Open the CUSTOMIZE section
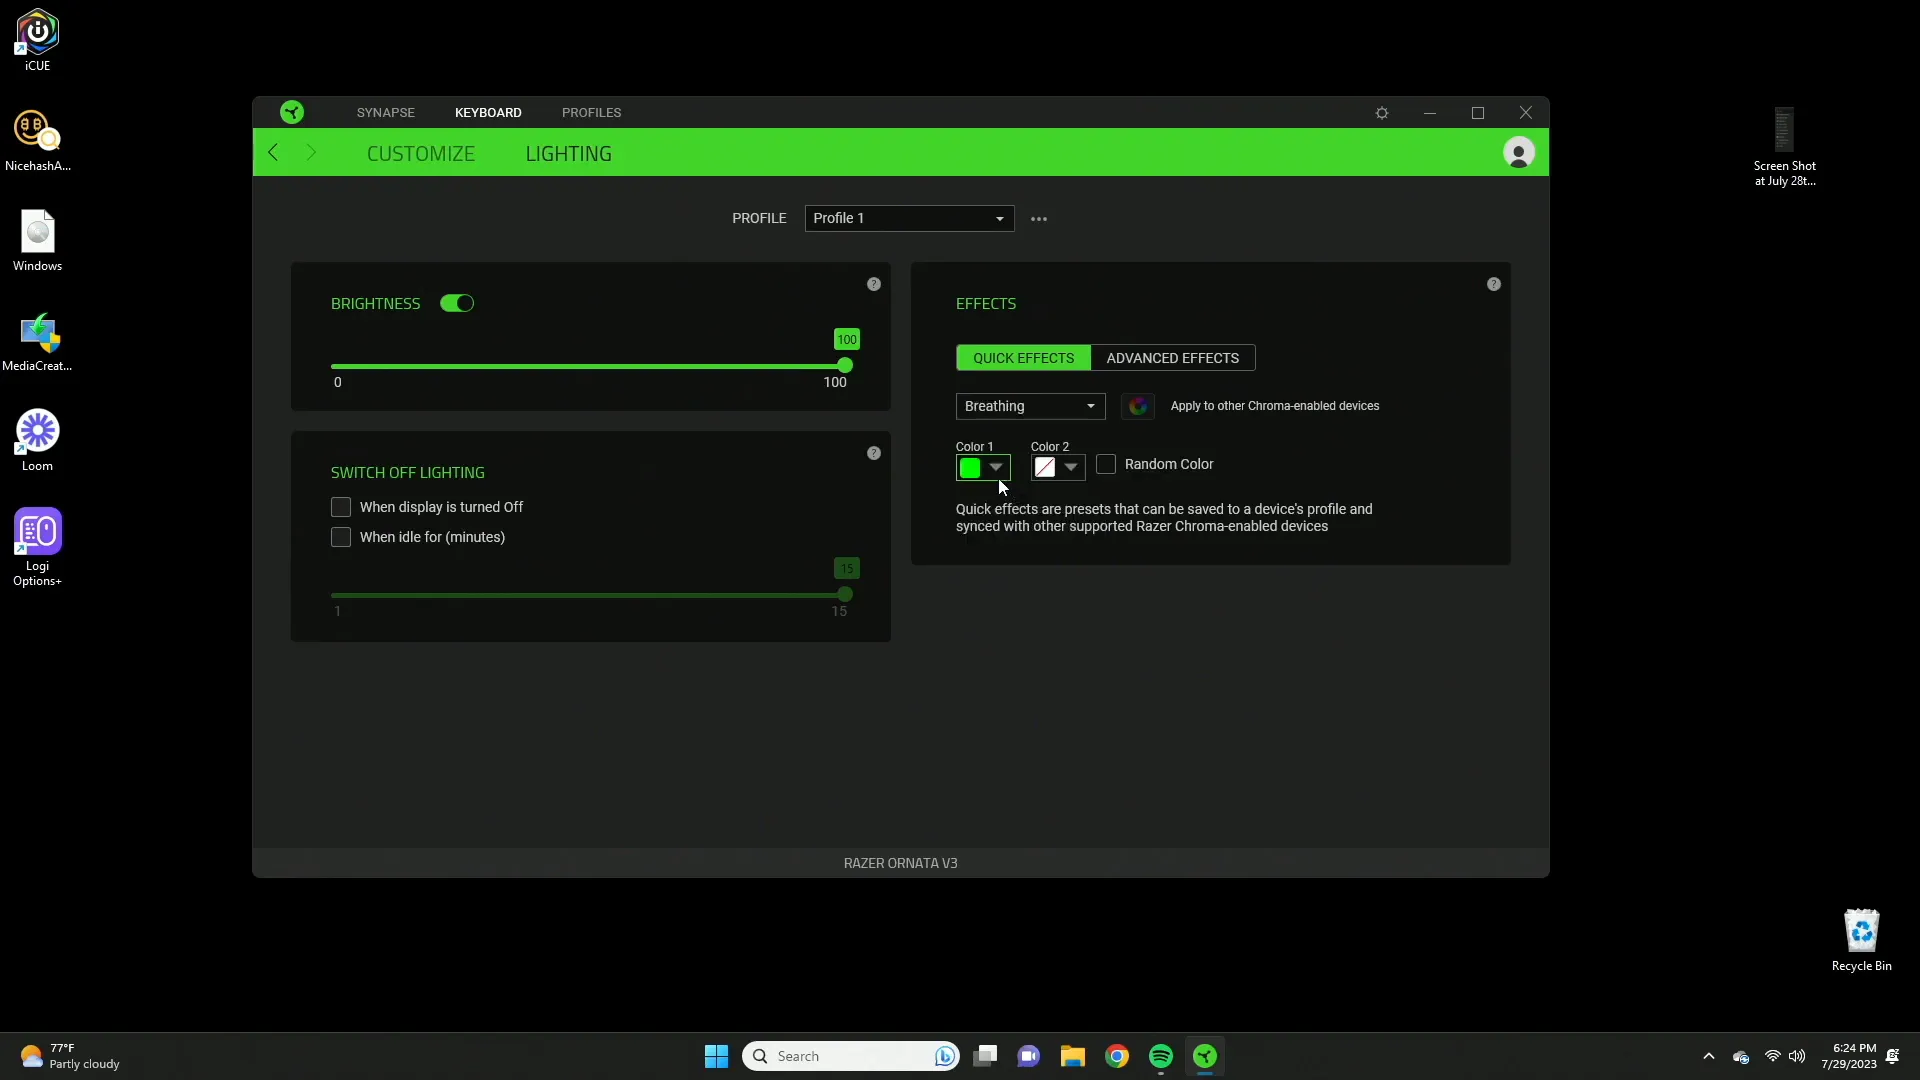The height and width of the screenshot is (1080, 1920). 421,154
